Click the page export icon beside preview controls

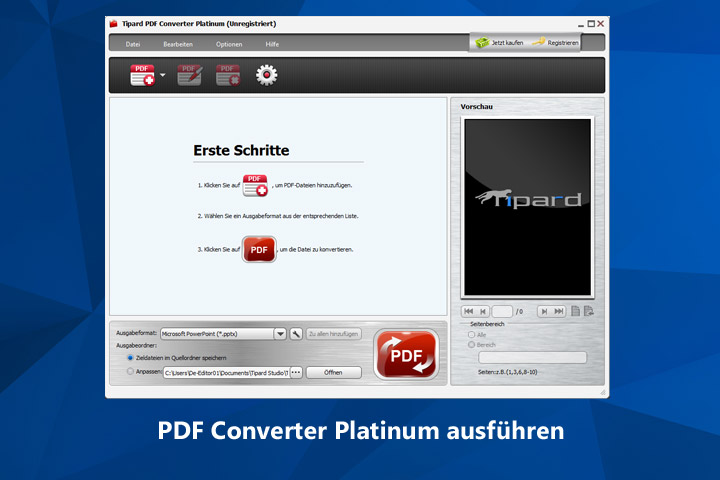(x=589, y=311)
